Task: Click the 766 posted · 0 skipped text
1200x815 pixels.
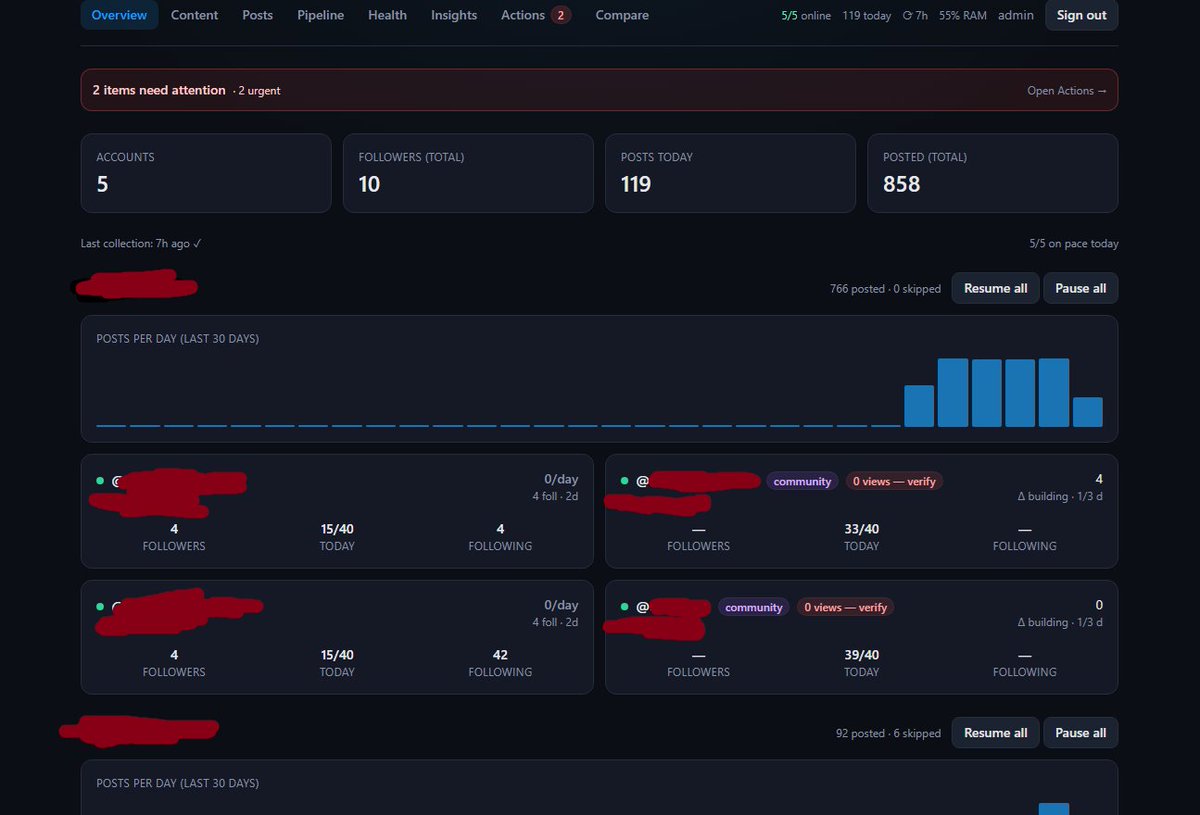Action: 885,289
